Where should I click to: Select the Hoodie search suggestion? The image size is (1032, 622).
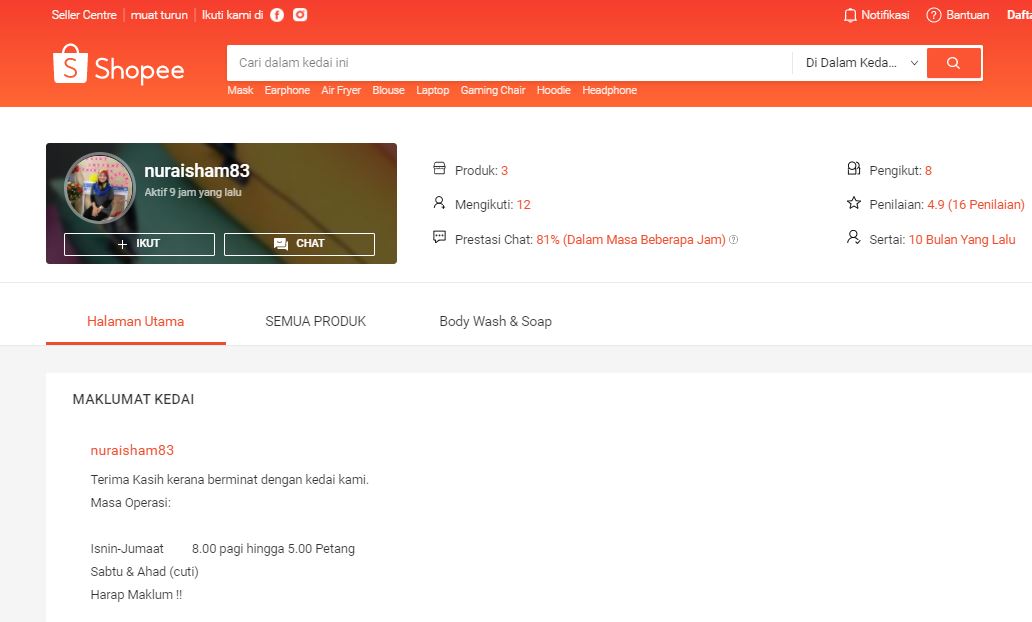(x=554, y=90)
